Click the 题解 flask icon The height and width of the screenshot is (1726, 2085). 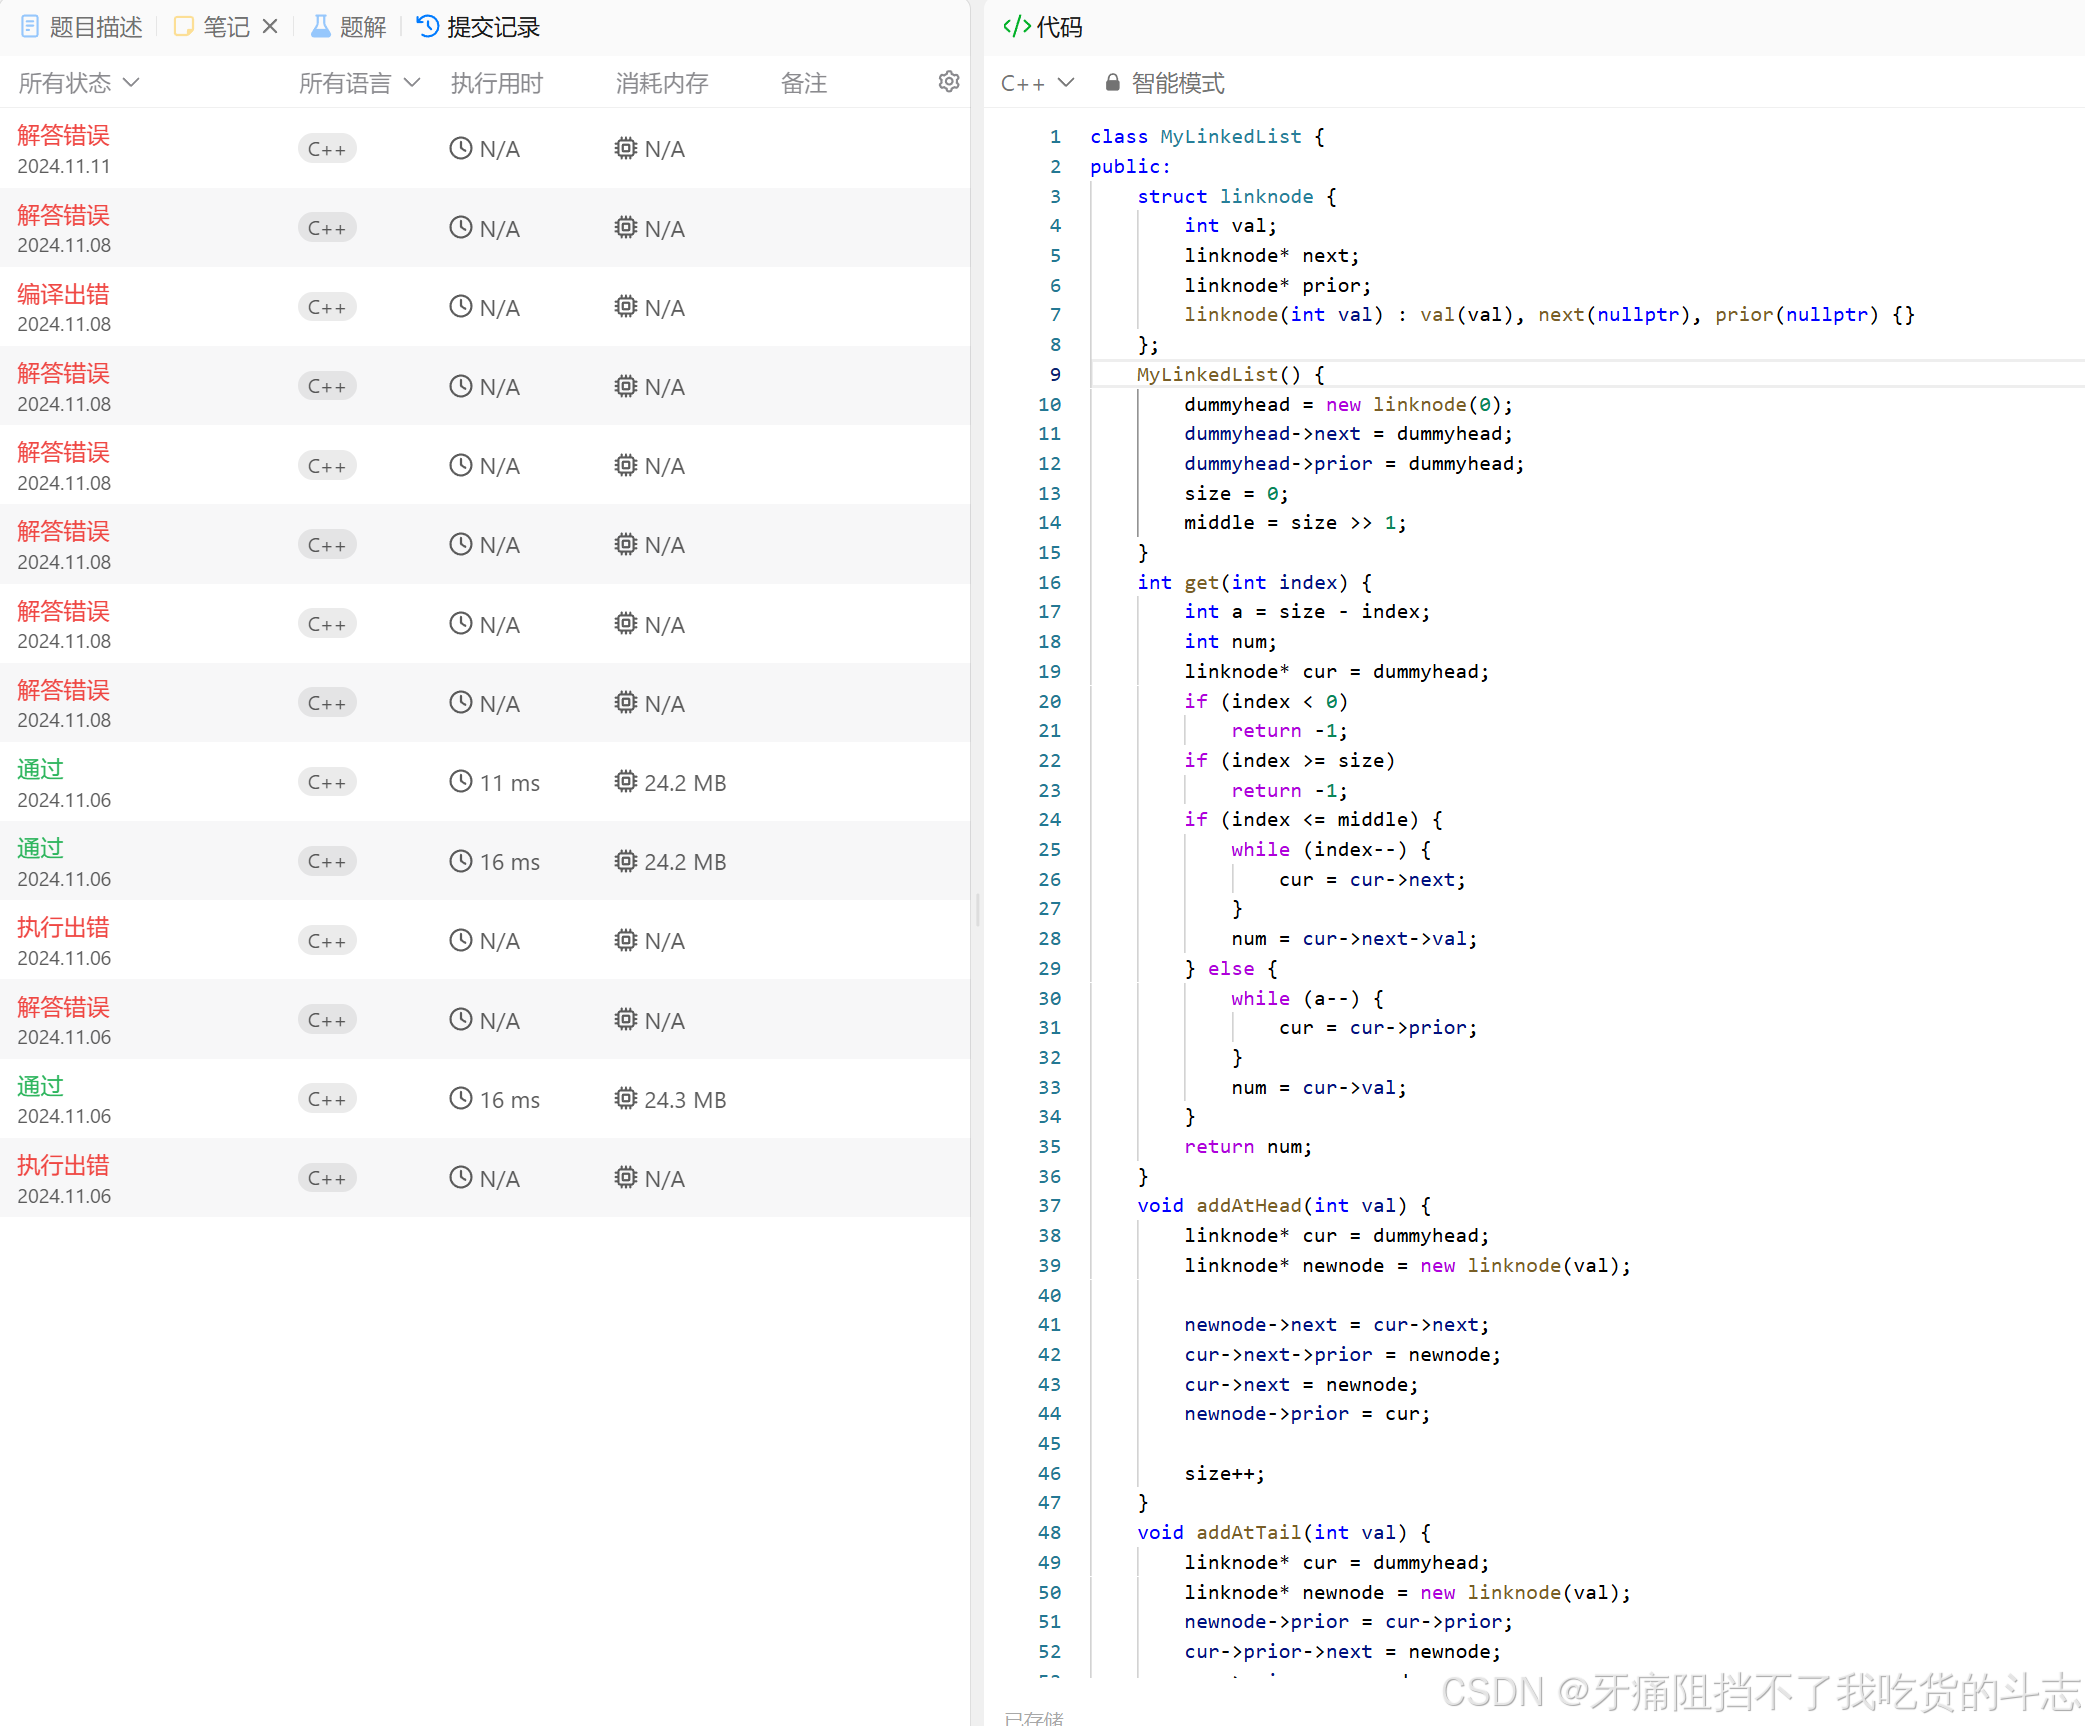pyautogui.click(x=320, y=27)
